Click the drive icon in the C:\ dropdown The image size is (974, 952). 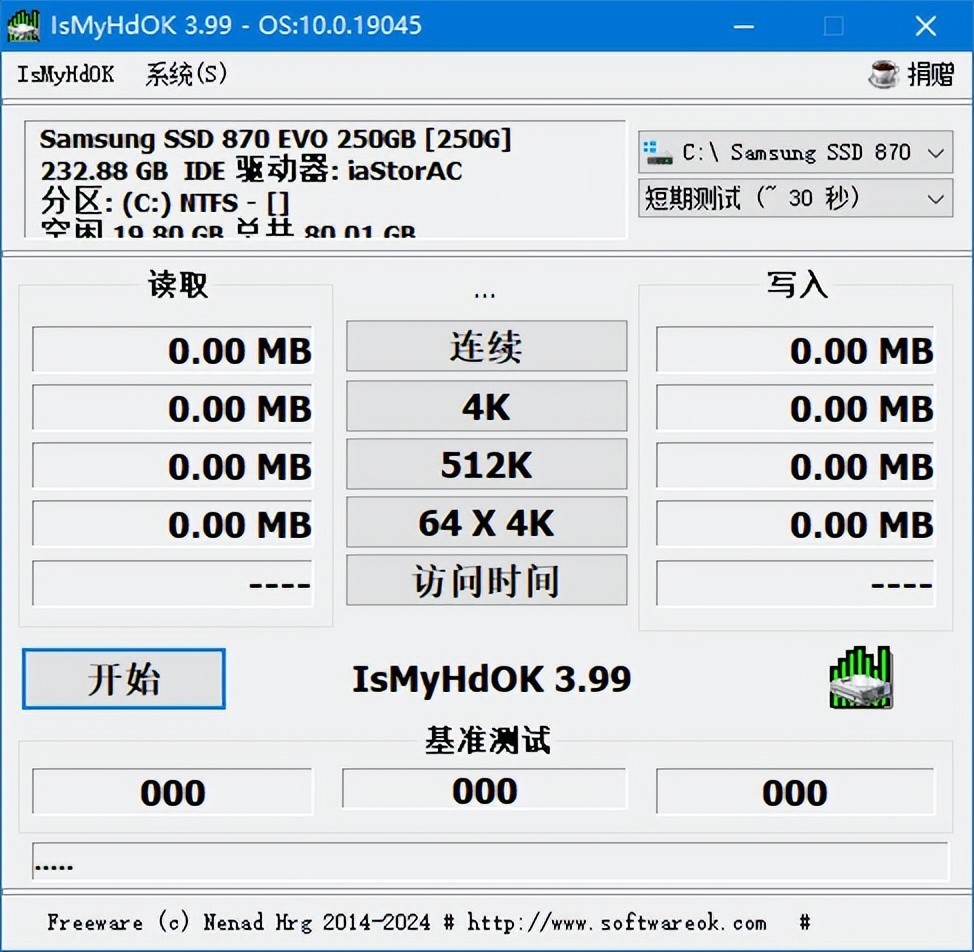click(657, 153)
